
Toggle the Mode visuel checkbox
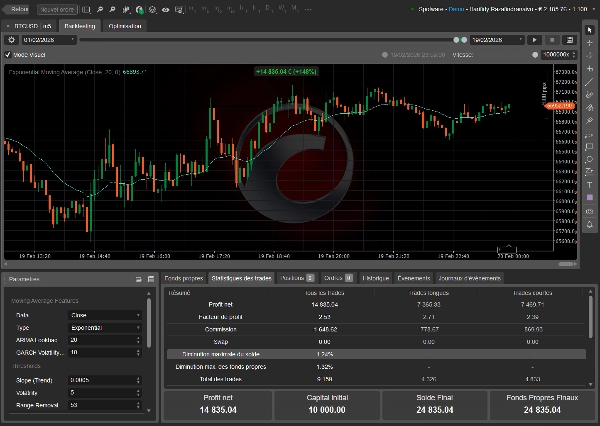(8, 55)
